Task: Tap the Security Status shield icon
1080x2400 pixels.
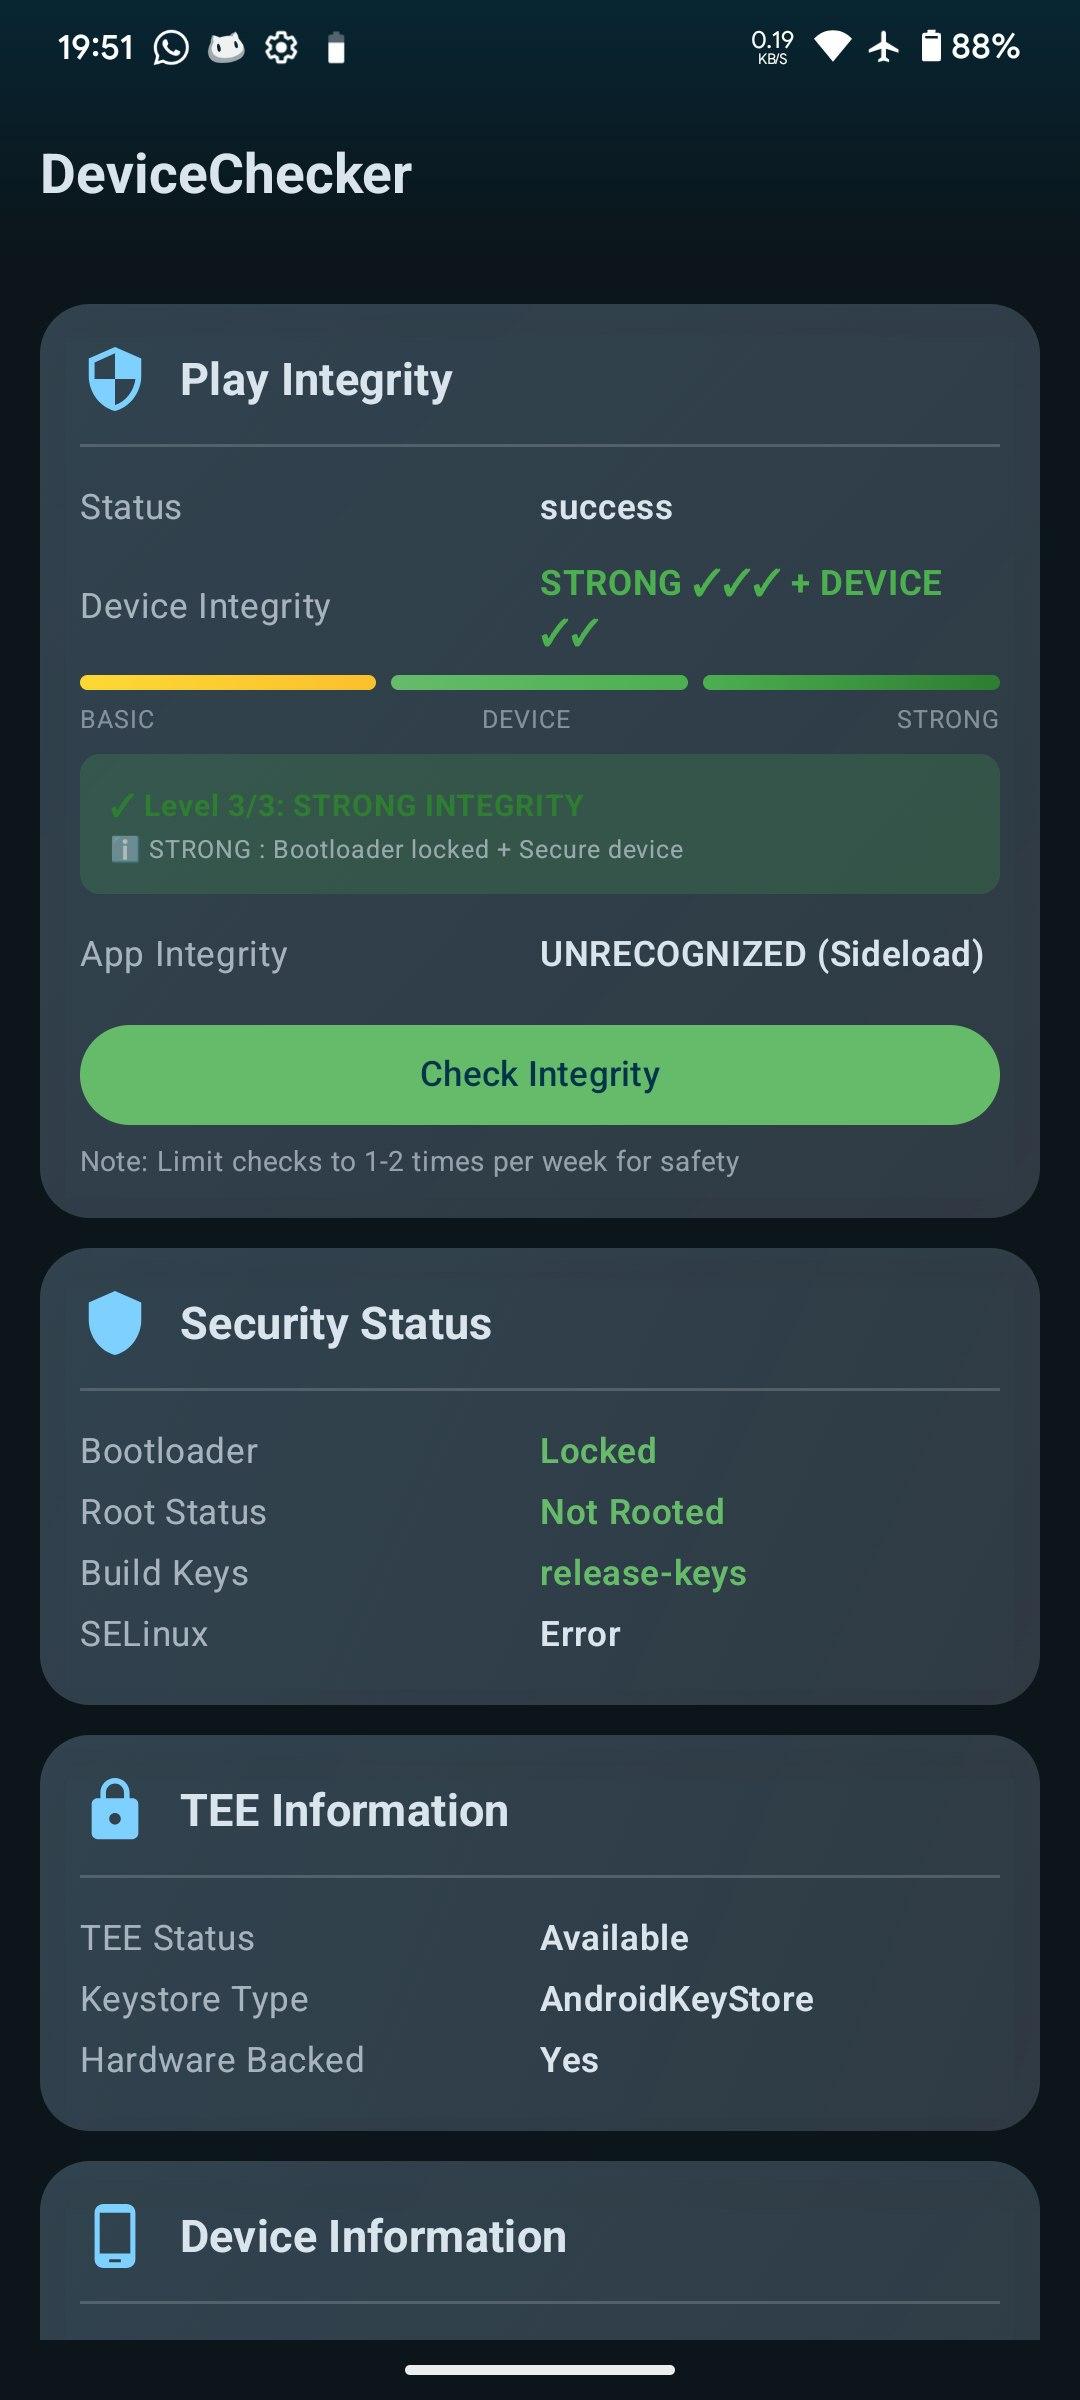Action: pyautogui.click(x=115, y=1323)
